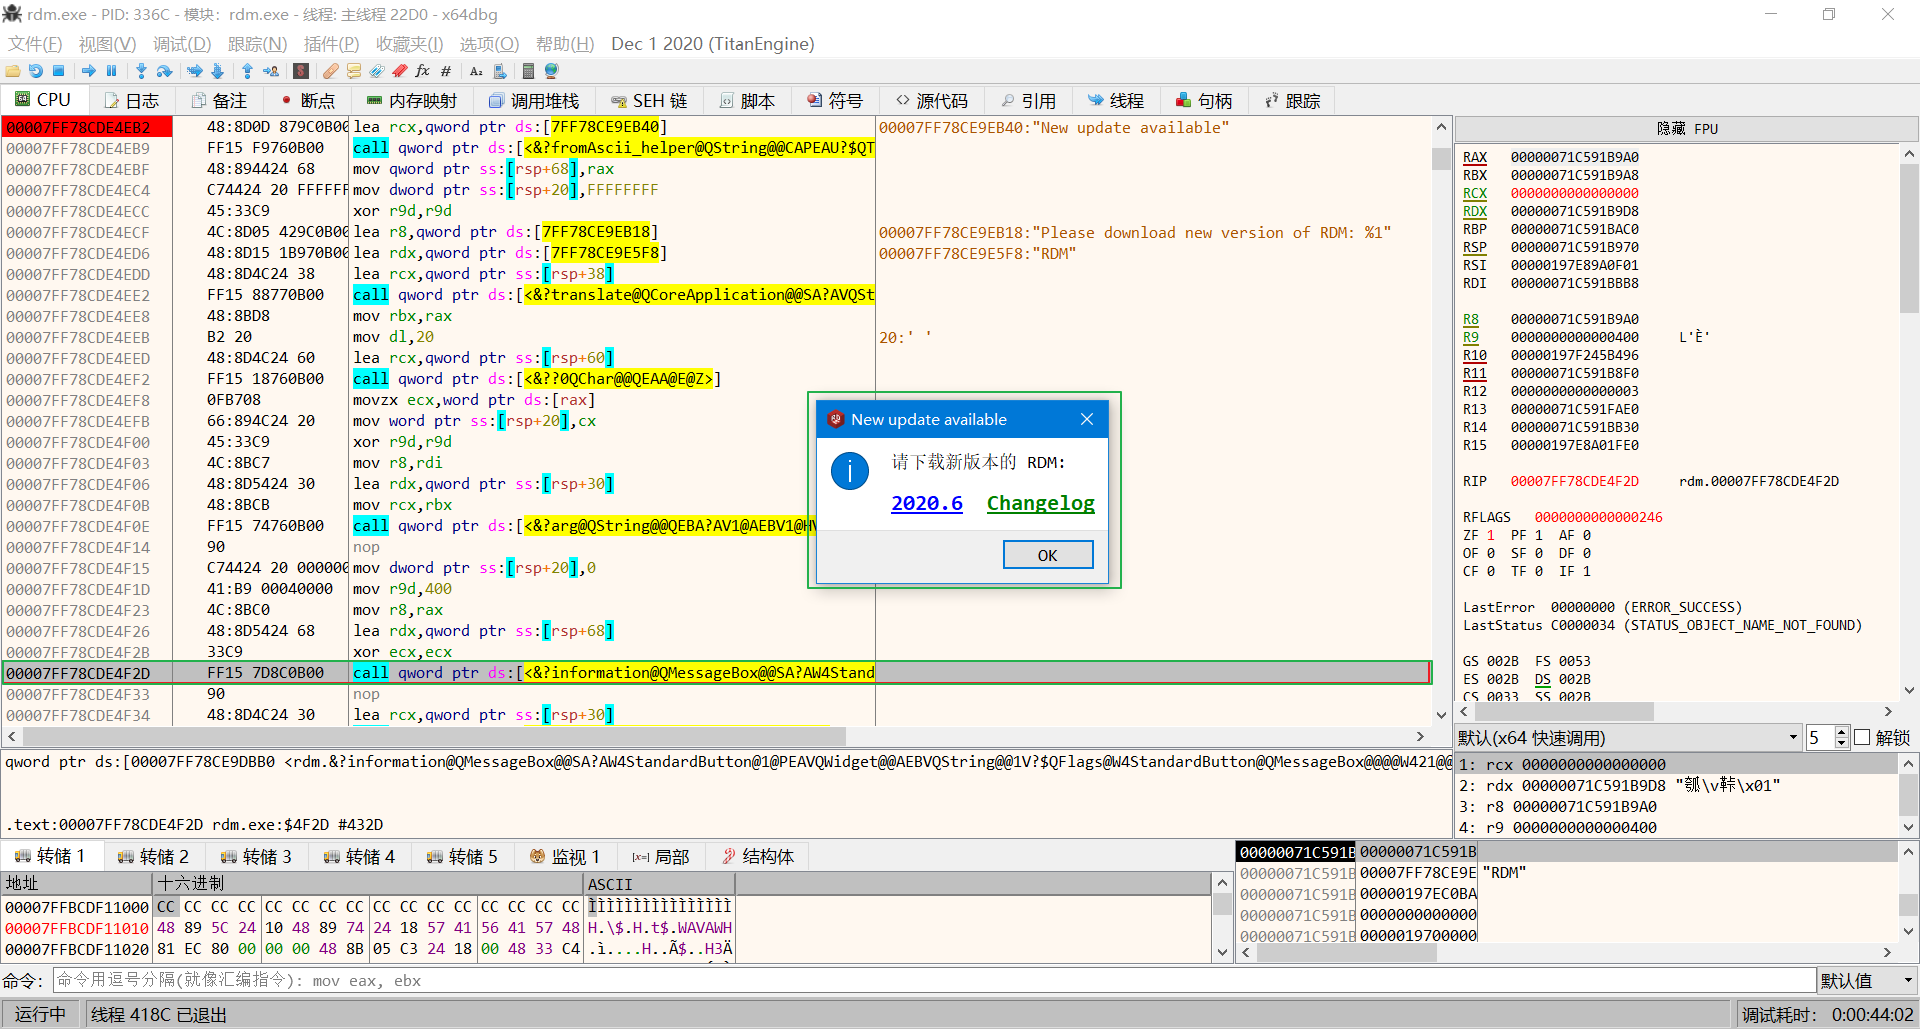
Task: Click the Stop debugging square icon
Action: coord(58,71)
